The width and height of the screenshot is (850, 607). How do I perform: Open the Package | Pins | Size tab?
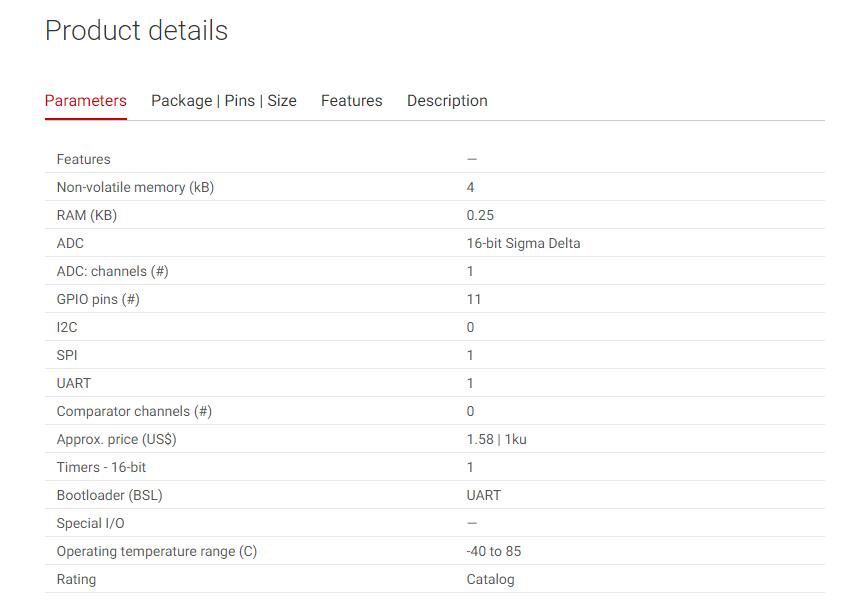(x=224, y=101)
